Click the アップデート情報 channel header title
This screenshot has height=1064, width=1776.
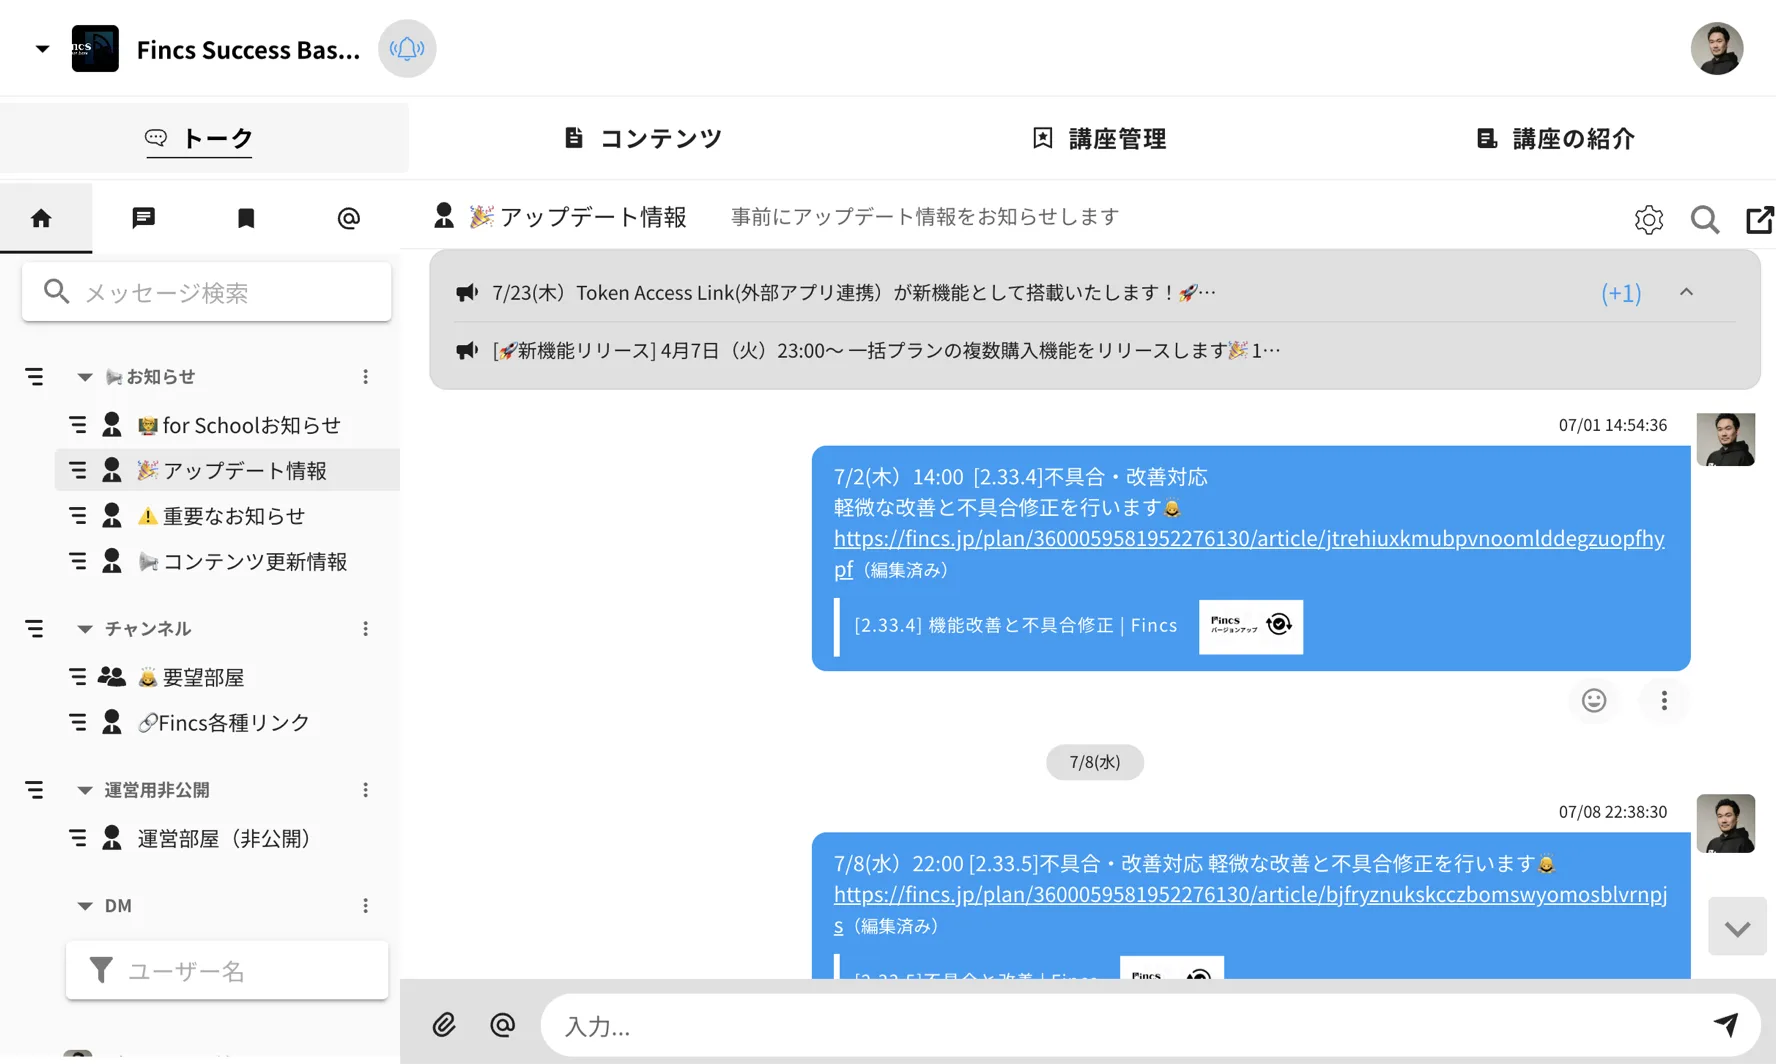pos(577,217)
